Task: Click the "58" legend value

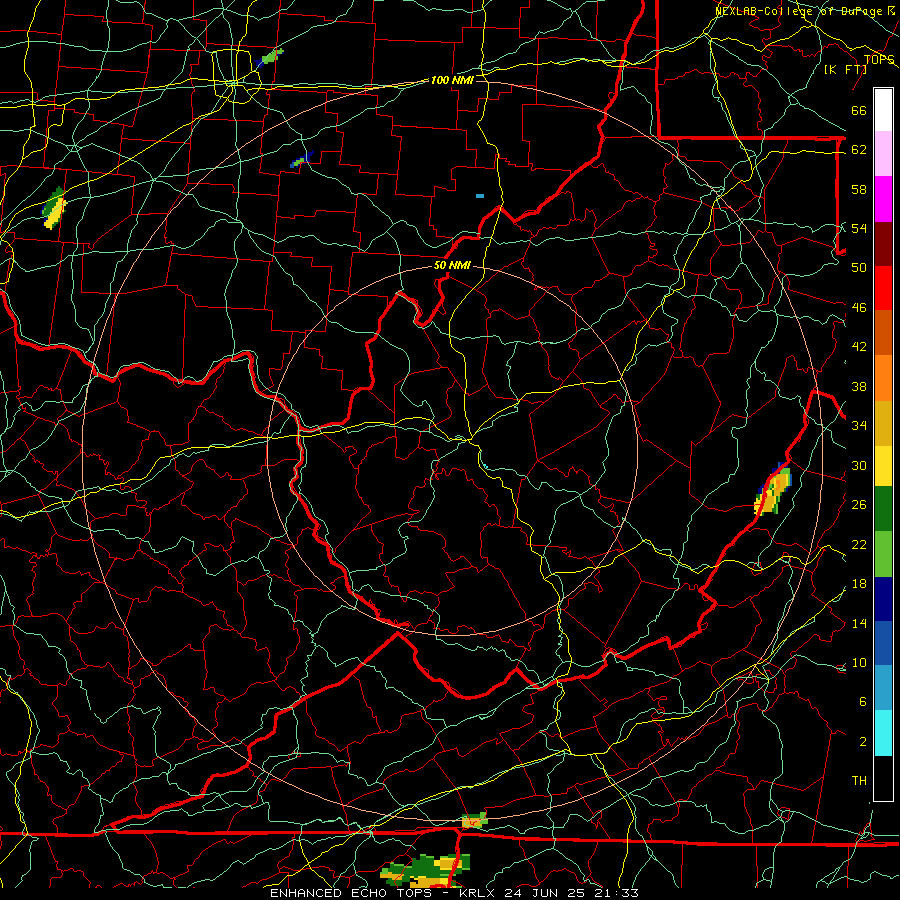Action: [859, 189]
